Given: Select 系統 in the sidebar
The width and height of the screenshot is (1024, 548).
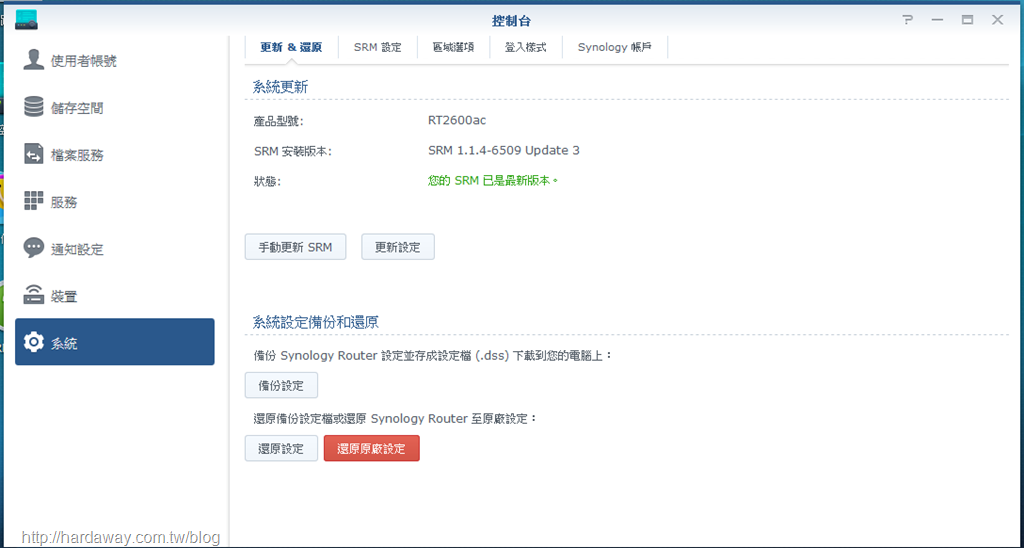Looking at the screenshot, I should pos(115,342).
